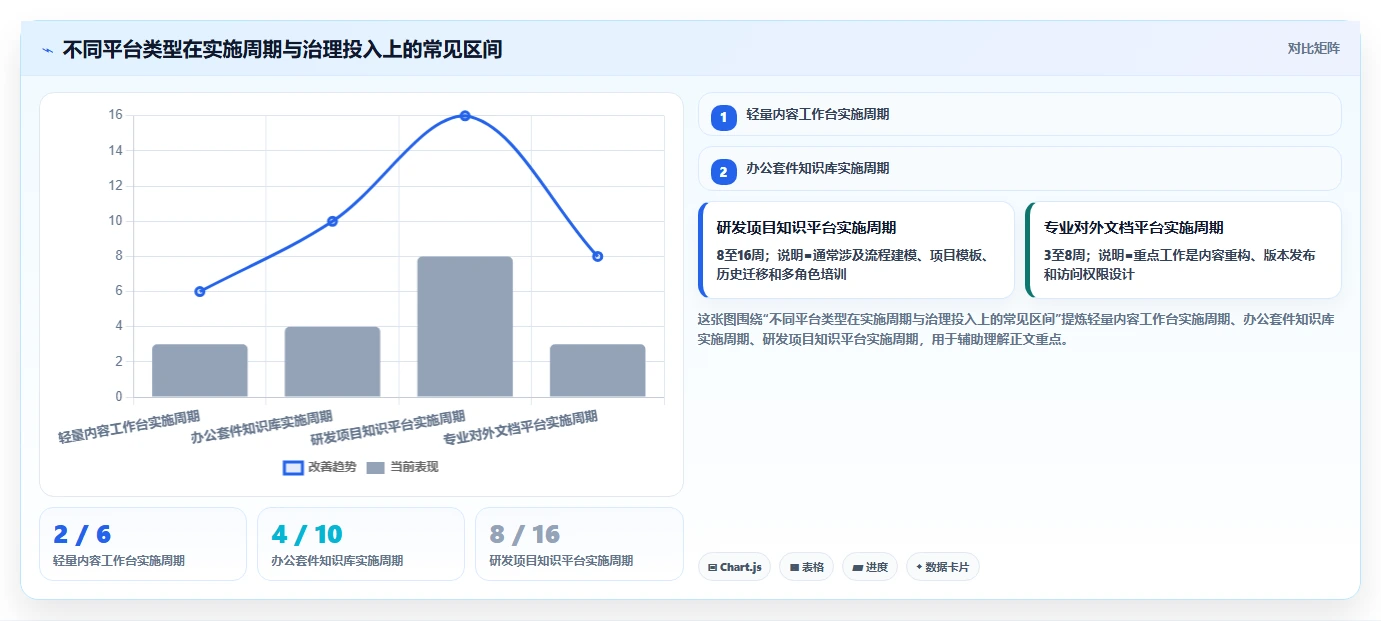The image size is (1381, 621).
Task: Click the last line point at value 8
Action: tap(597, 256)
